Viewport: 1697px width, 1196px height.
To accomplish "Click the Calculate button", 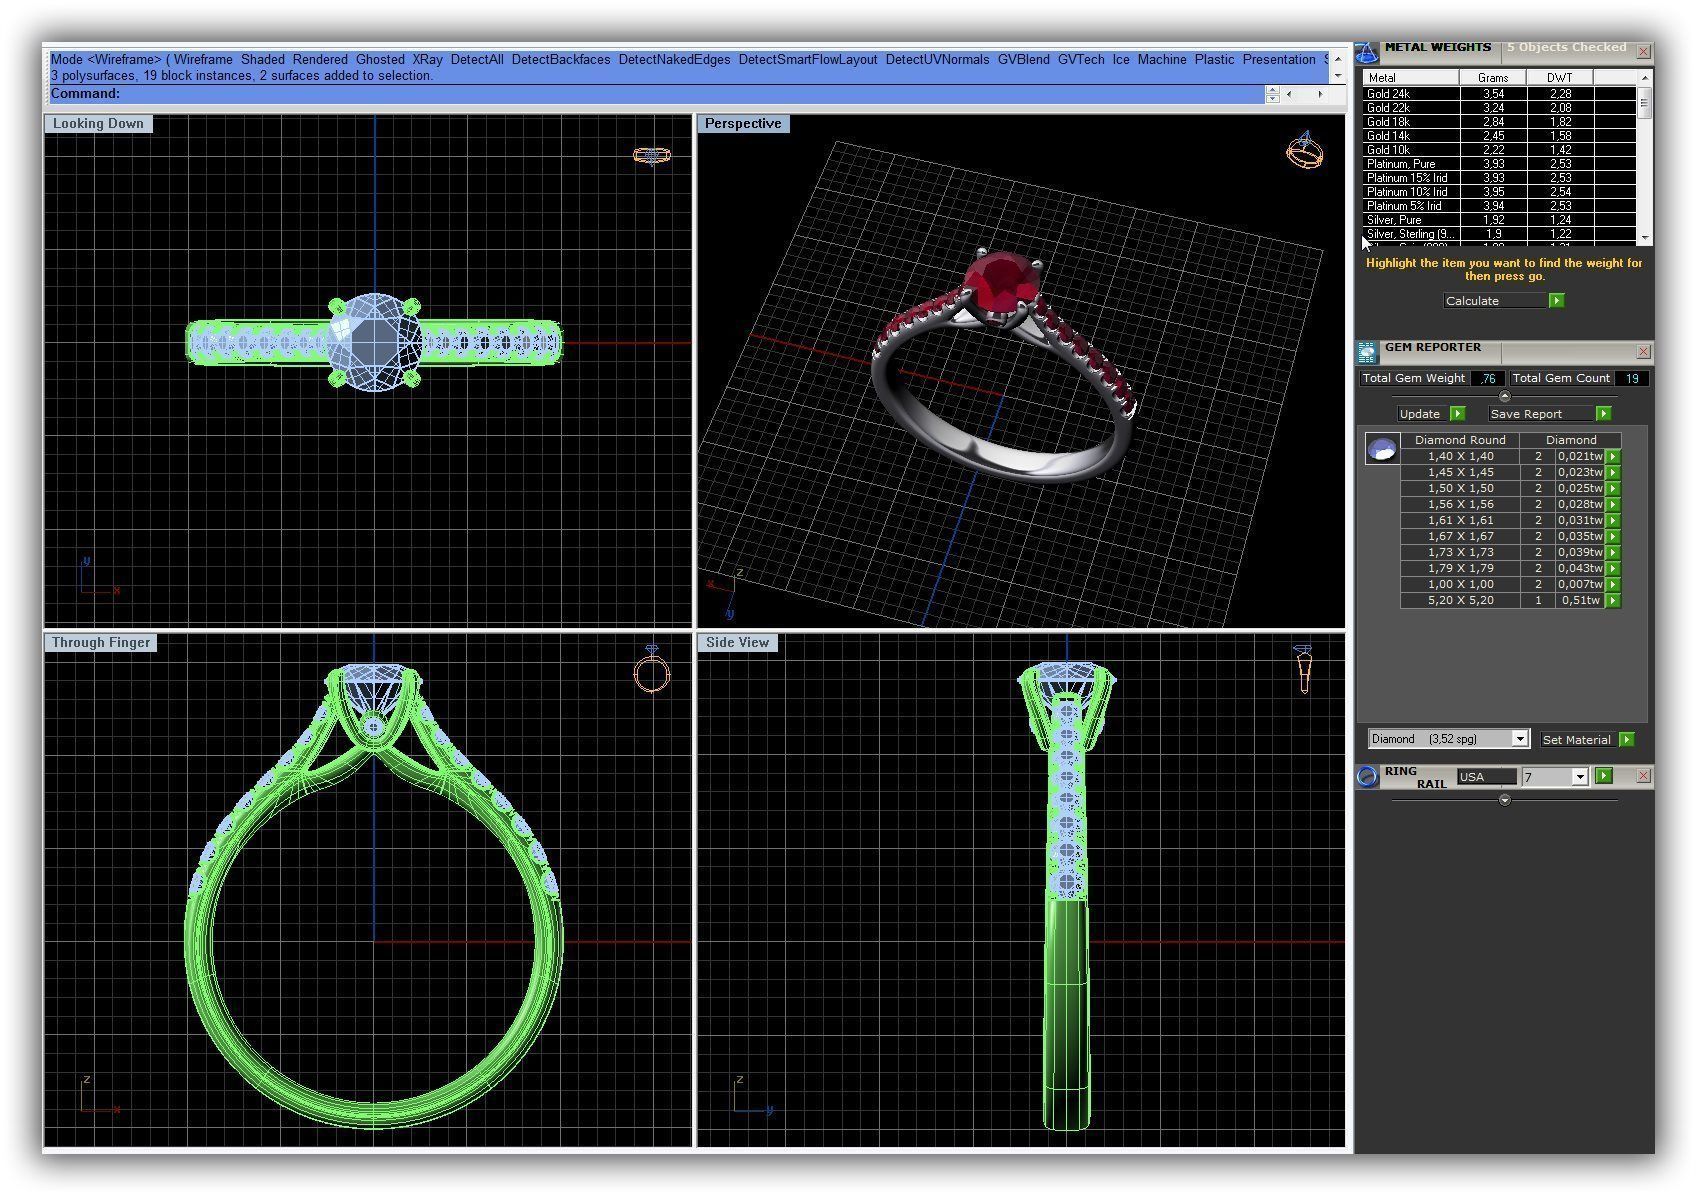I will click(1504, 300).
